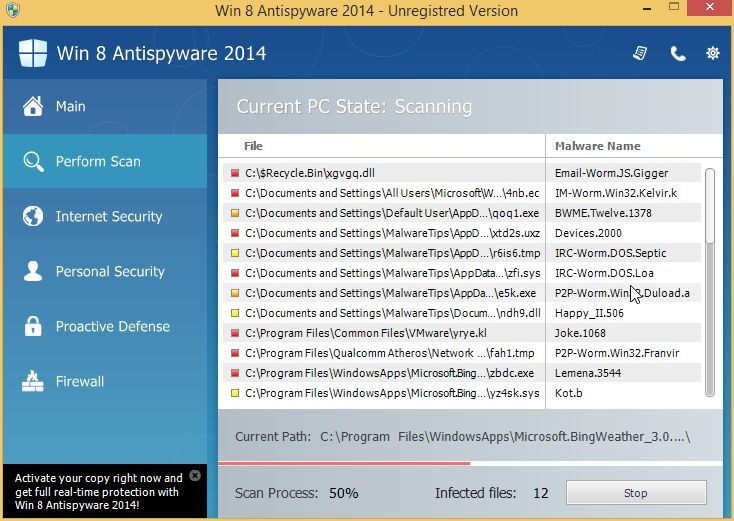Select Kot.b malware entry
This screenshot has width=734, height=521.
pyautogui.click(x=568, y=393)
